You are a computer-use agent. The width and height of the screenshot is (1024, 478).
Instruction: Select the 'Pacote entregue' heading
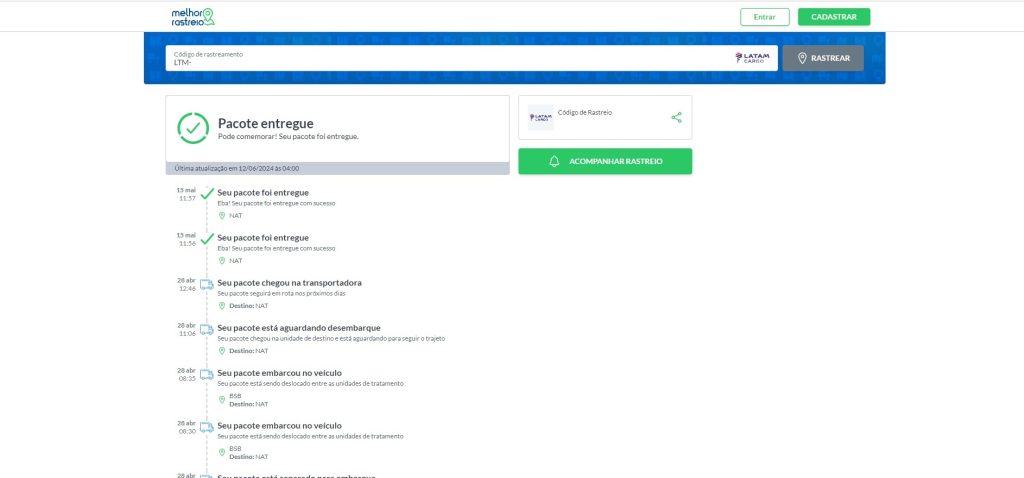(266, 123)
